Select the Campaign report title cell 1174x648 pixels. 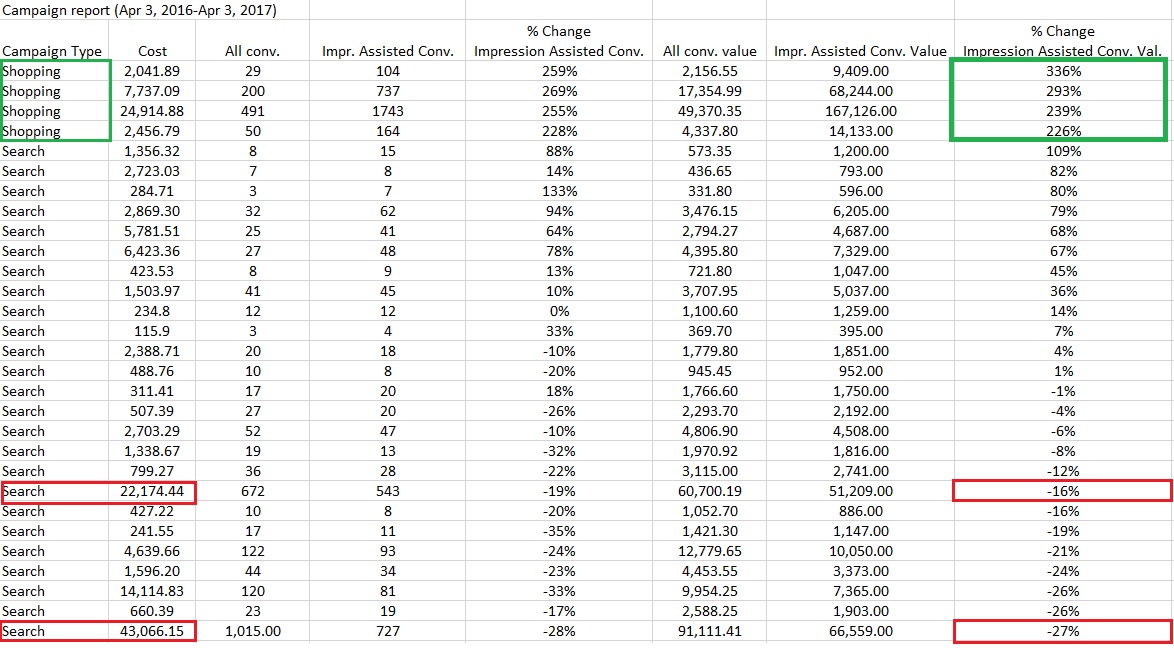tap(140, 11)
